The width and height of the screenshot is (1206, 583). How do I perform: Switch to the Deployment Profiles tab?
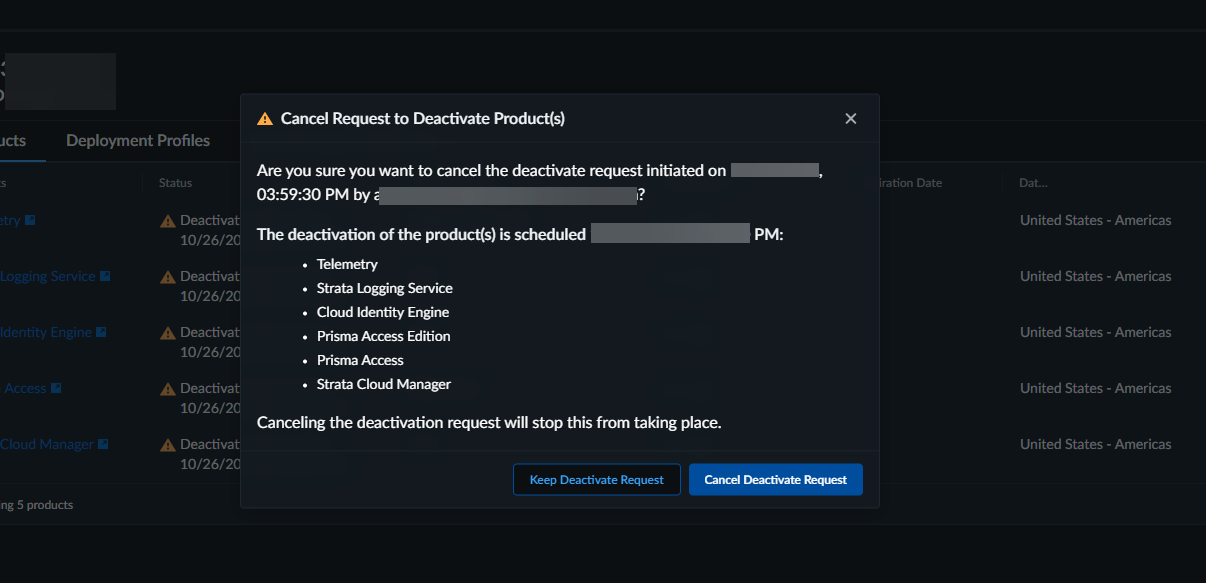coord(138,141)
